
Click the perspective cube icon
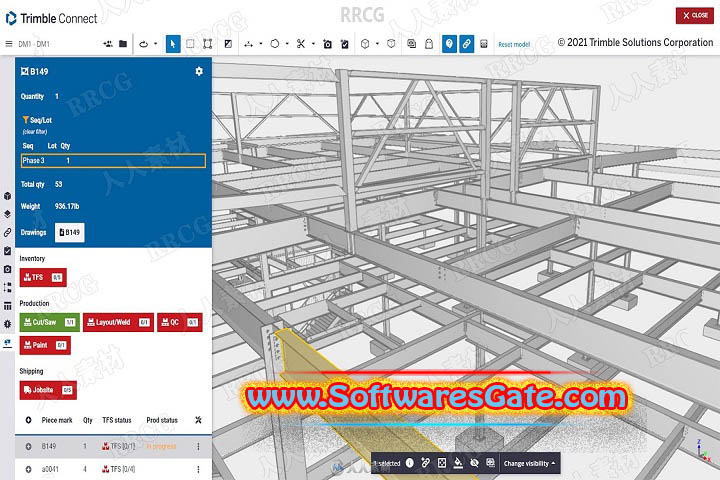click(x=391, y=44)
